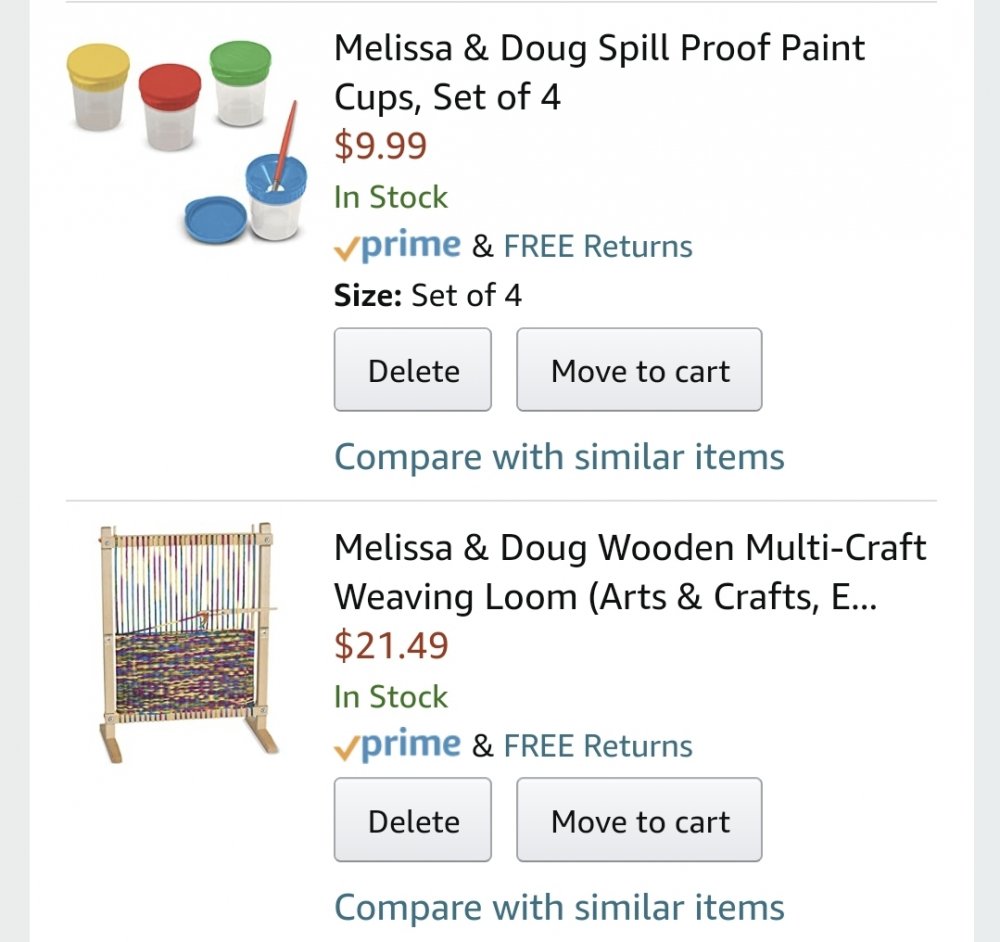The width and height of the screenshot is (1000, 942).
Task: Open the Melissa & Doug Spill Proof Paint Cups title
Action: coord(599,72)
